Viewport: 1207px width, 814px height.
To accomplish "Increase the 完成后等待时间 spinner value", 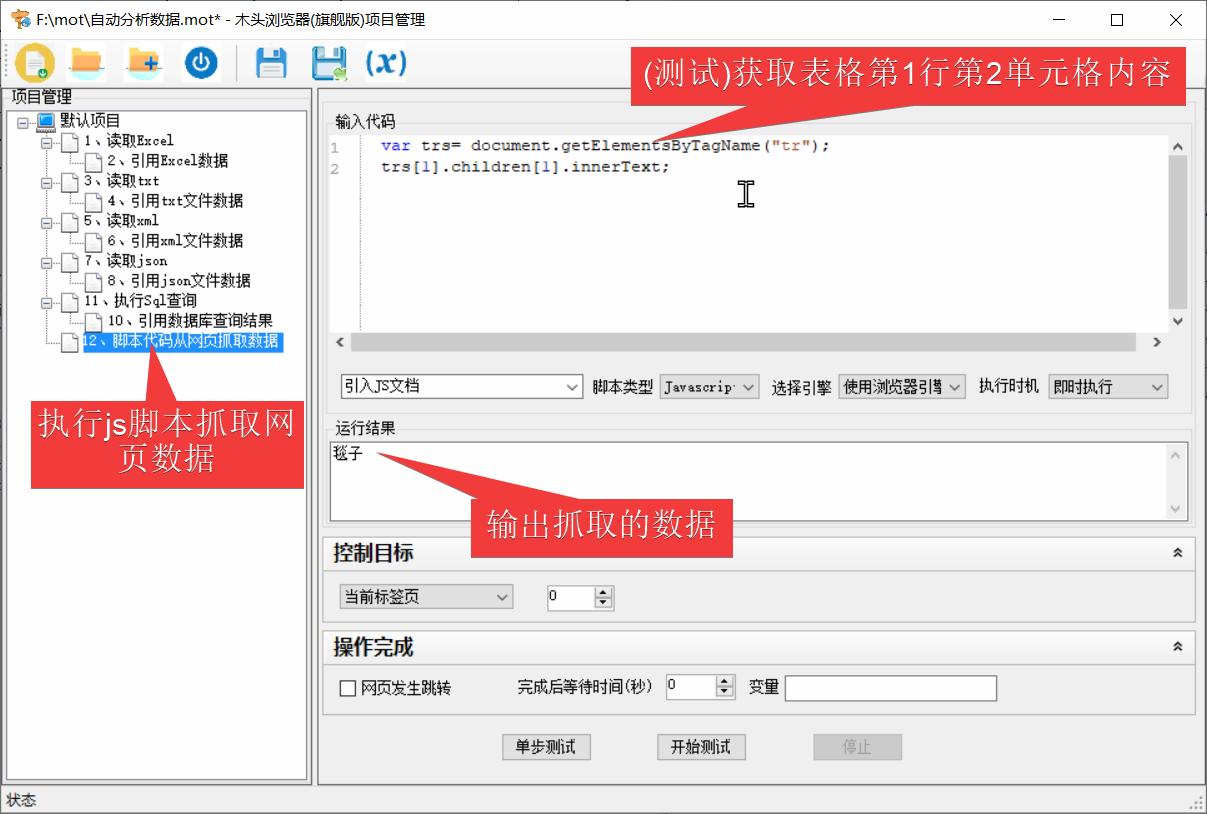I will [723, 681].
